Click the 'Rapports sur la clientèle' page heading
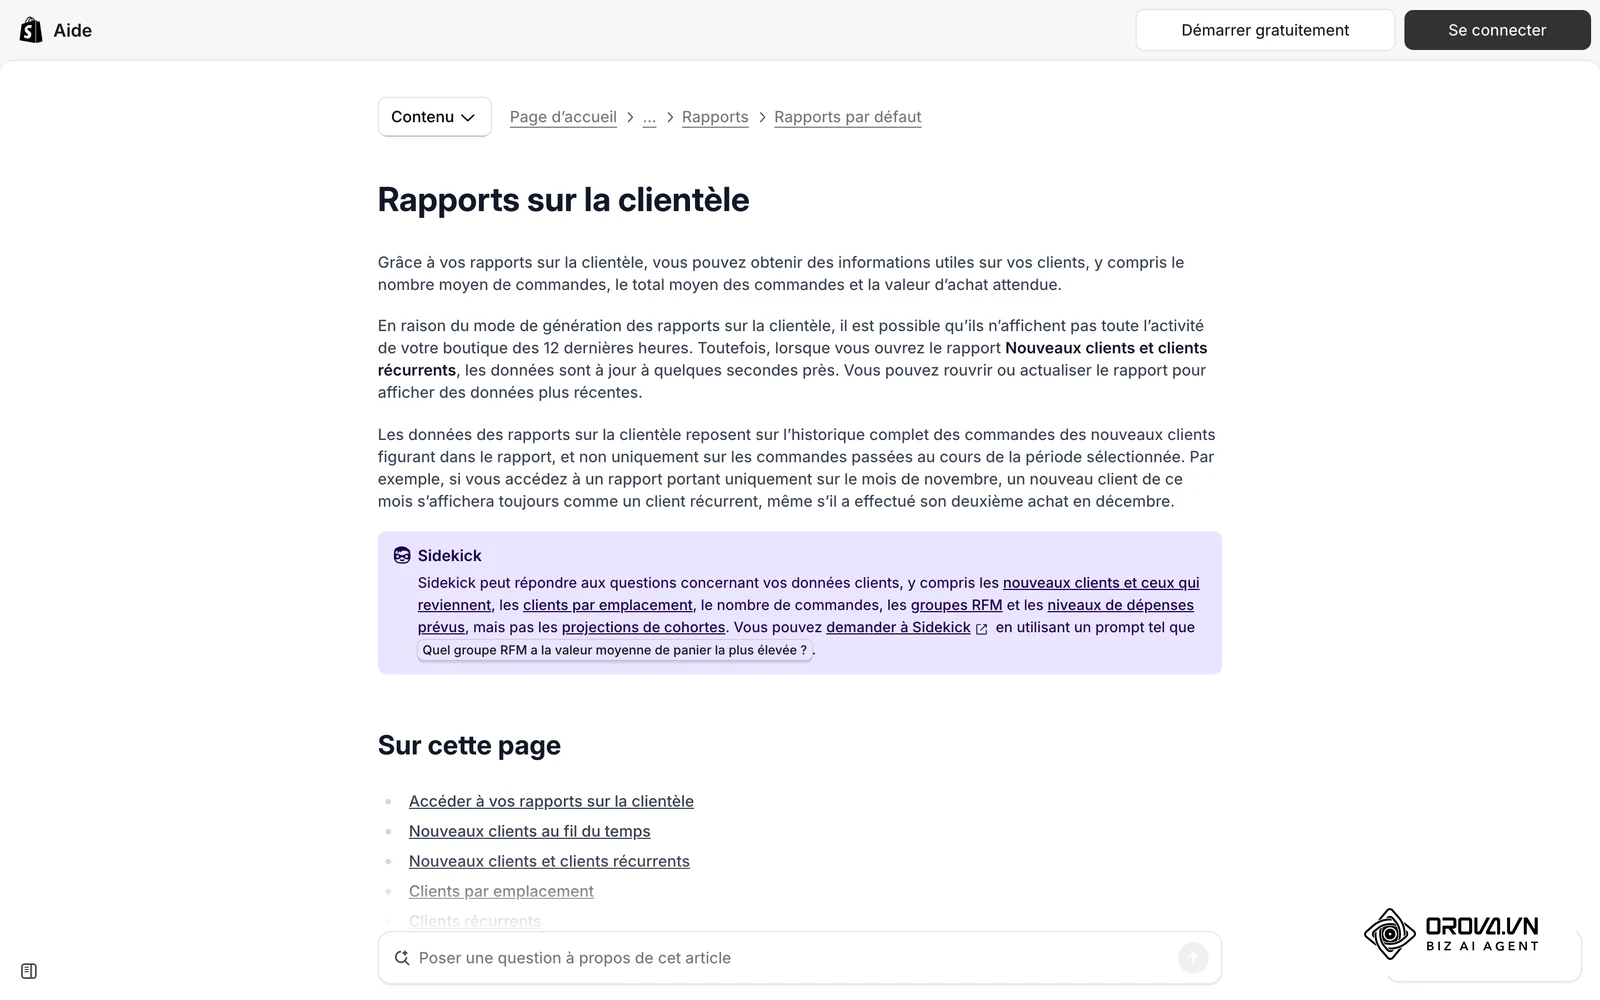This screenshot has width=1600, height=1000. pyautogui.click(x=563, y=200)
